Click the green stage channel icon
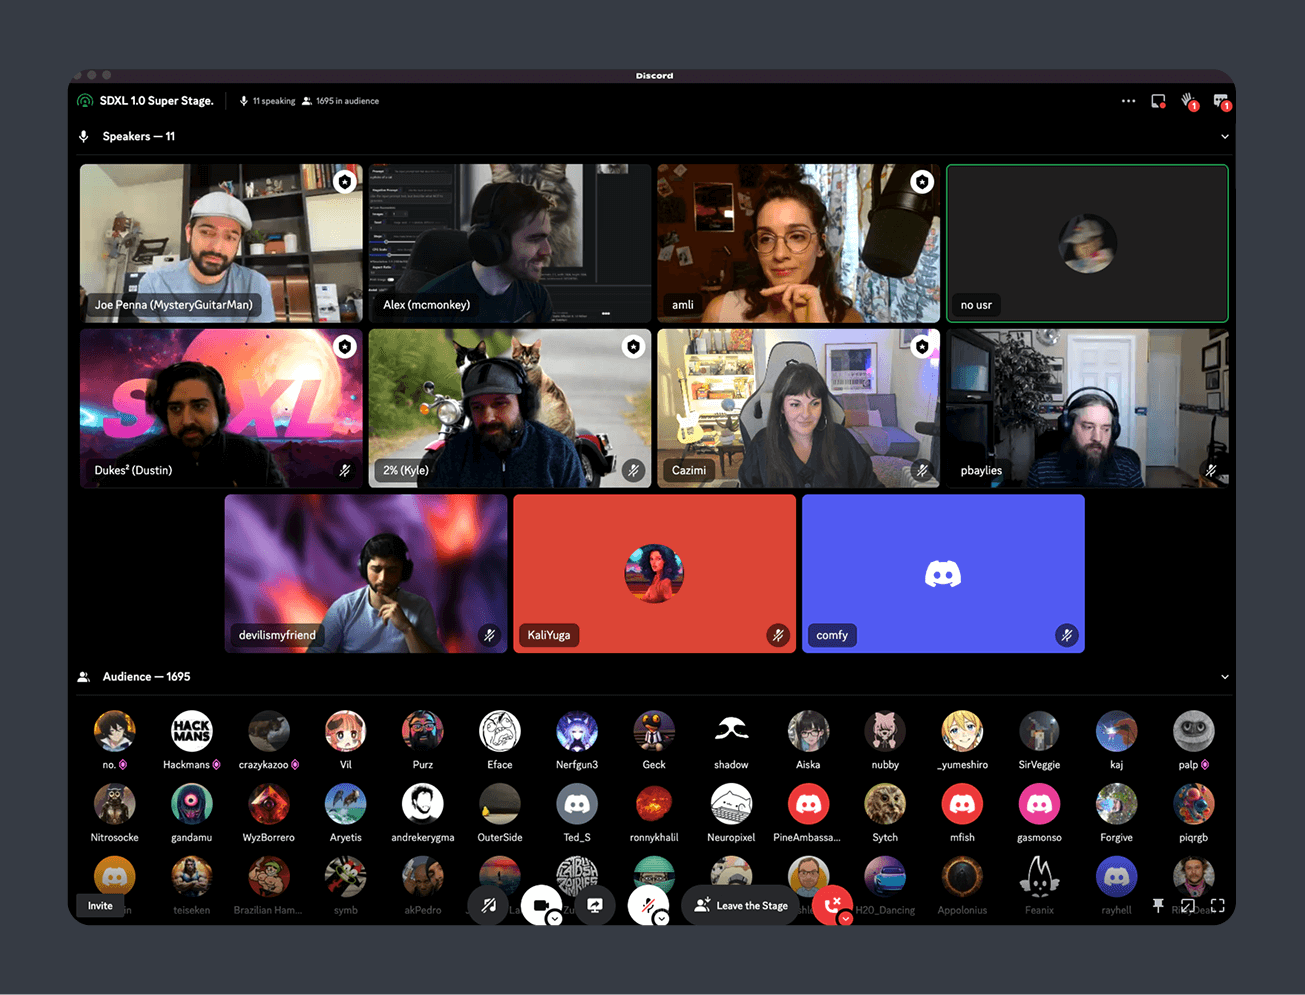This screenshot has height=995, width=1305. [85, 101]
